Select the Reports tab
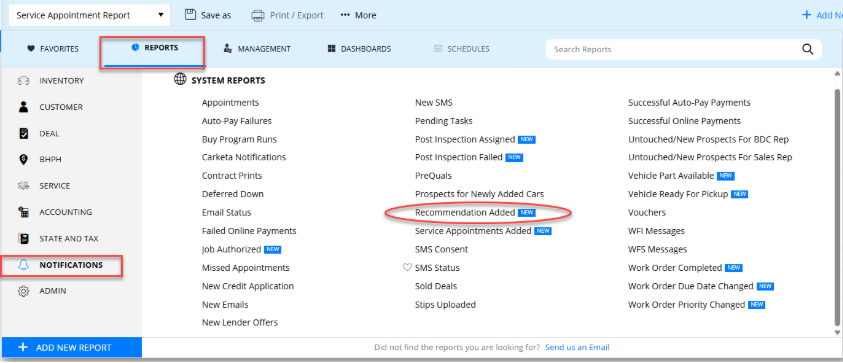The height and width of the screenshot is (363, 843). click(155, 48)
